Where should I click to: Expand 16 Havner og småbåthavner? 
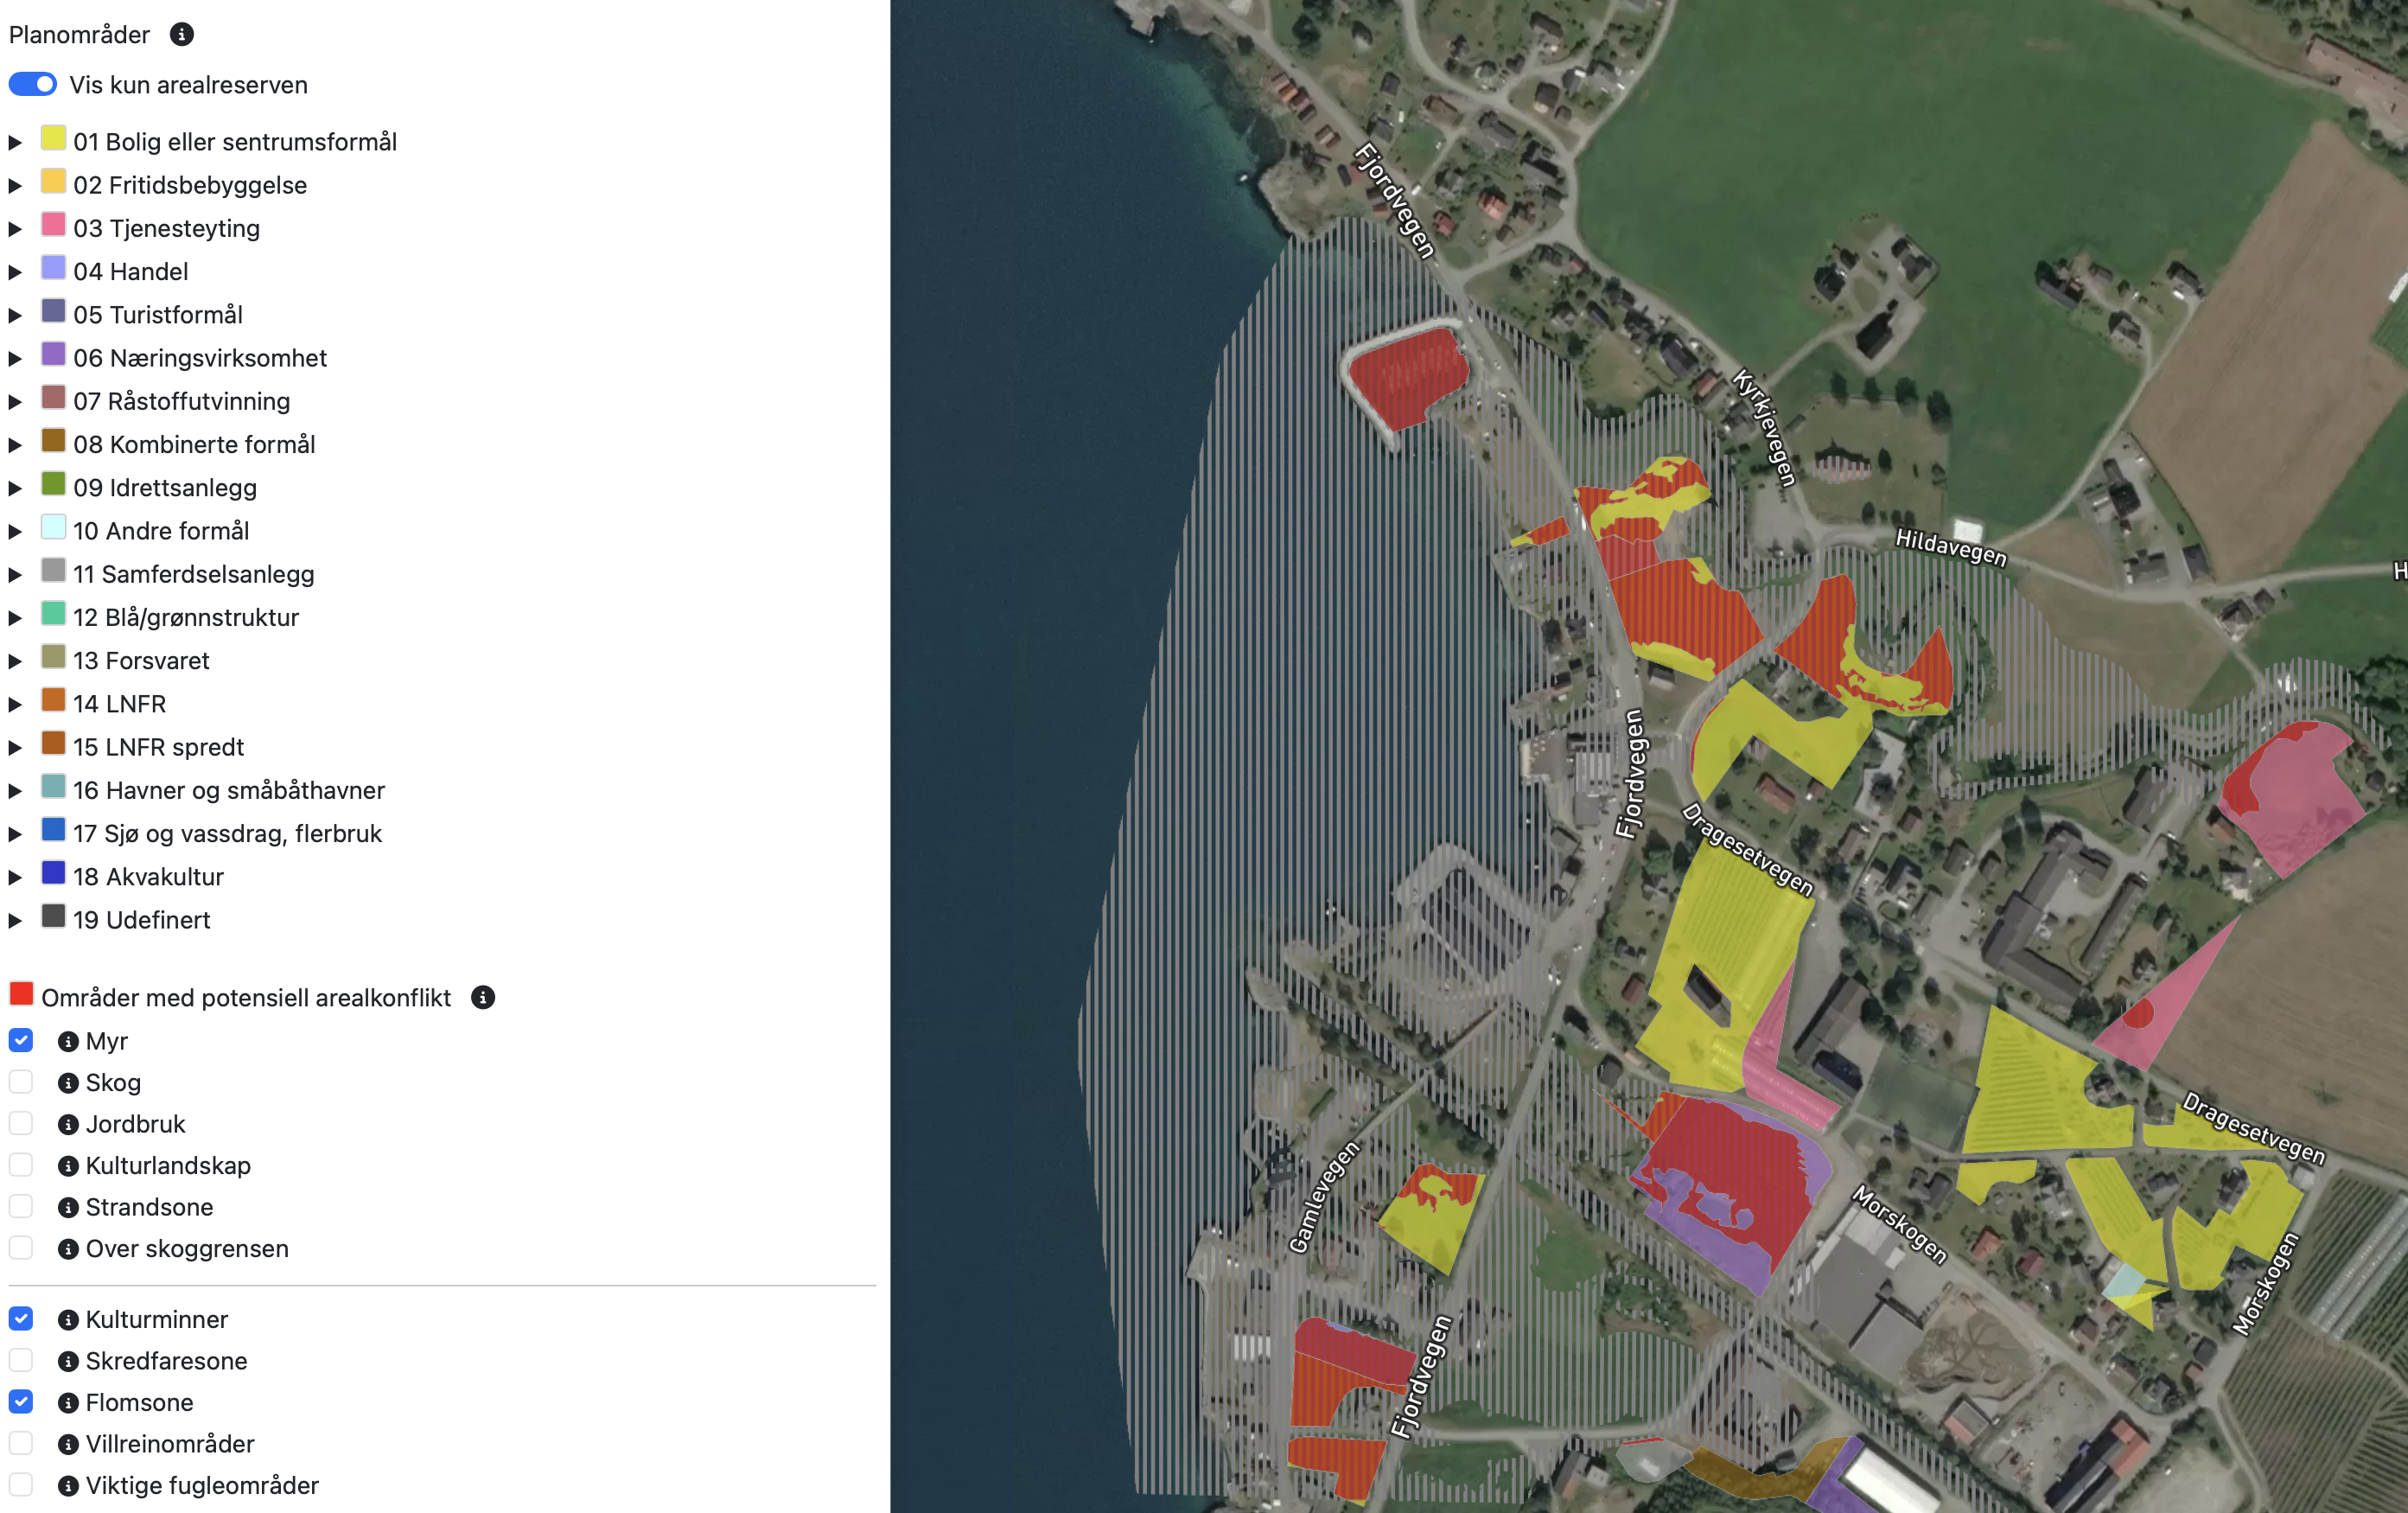[x=15, y=791]
